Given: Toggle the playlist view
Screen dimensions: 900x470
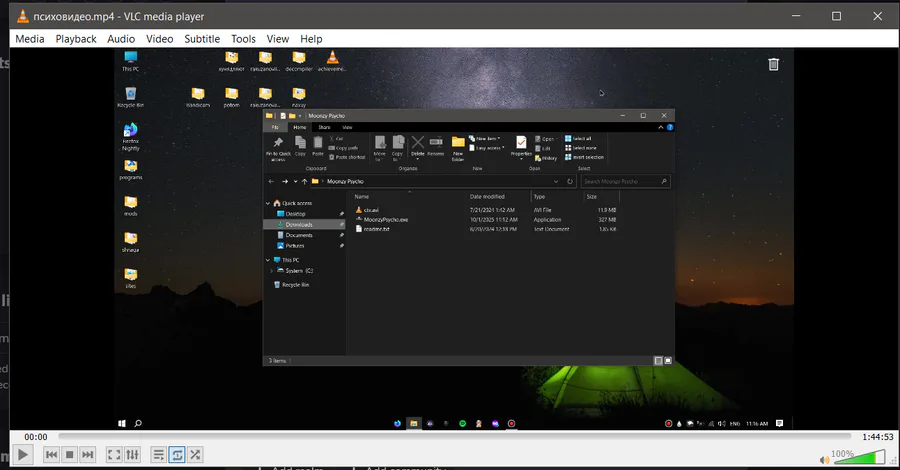Looking at the screenshot, I should (159, 455).
